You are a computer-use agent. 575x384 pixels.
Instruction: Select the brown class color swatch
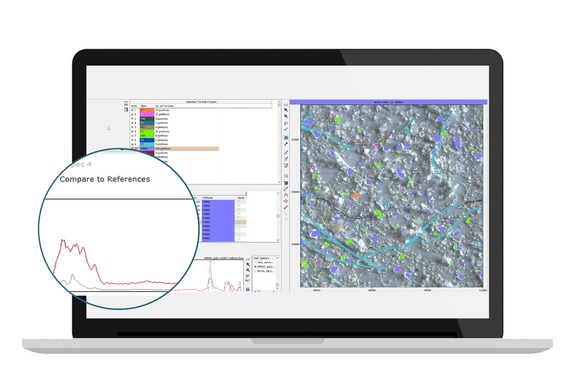coord(147,127)
